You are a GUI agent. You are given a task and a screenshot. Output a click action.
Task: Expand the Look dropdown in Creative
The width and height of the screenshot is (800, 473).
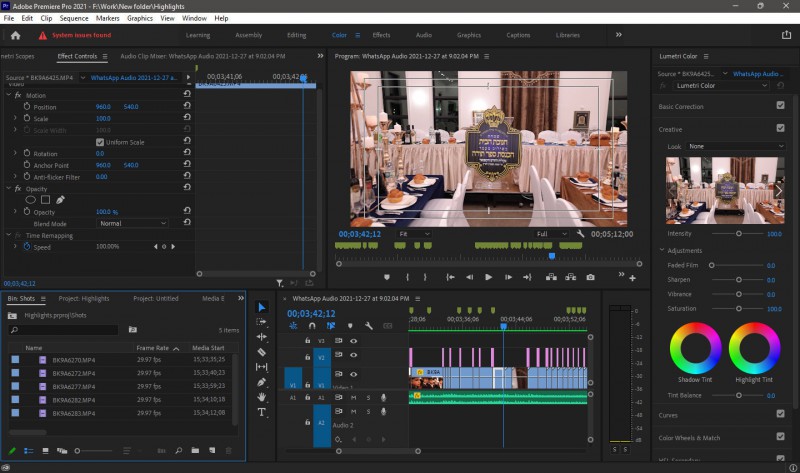click(x=735, y=146)
